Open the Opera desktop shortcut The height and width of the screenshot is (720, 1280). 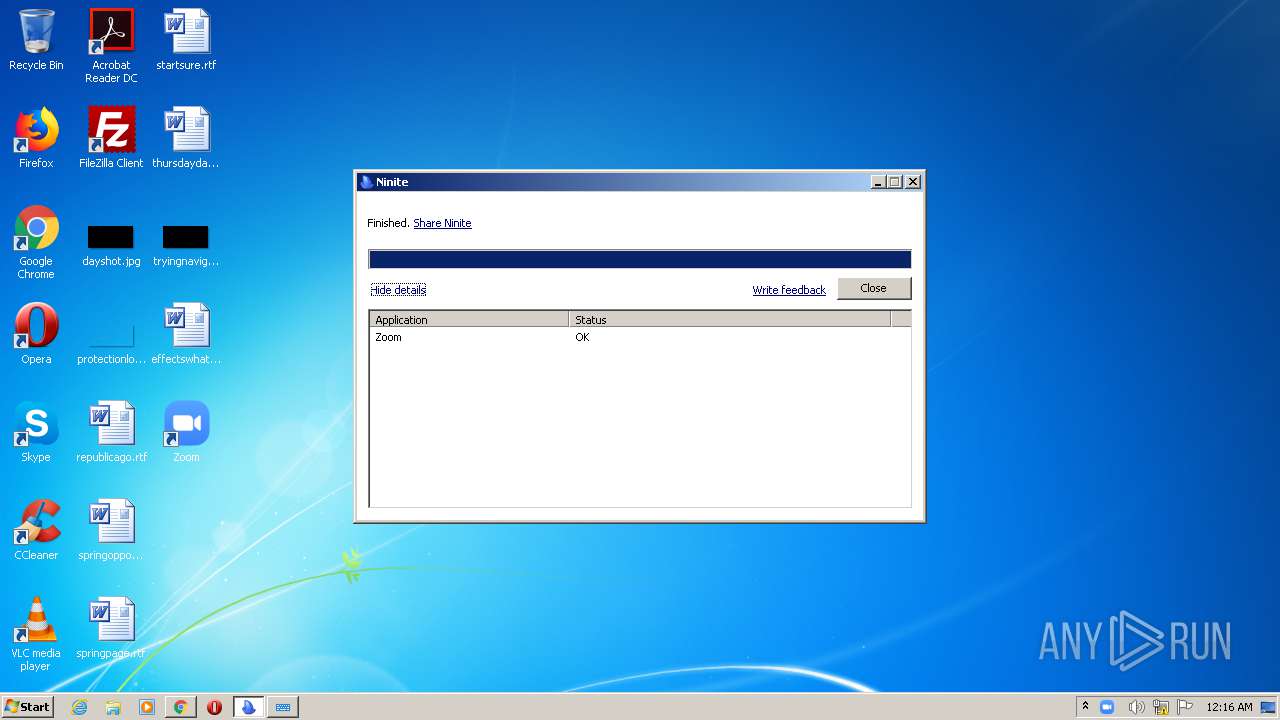tap(36, 334)
